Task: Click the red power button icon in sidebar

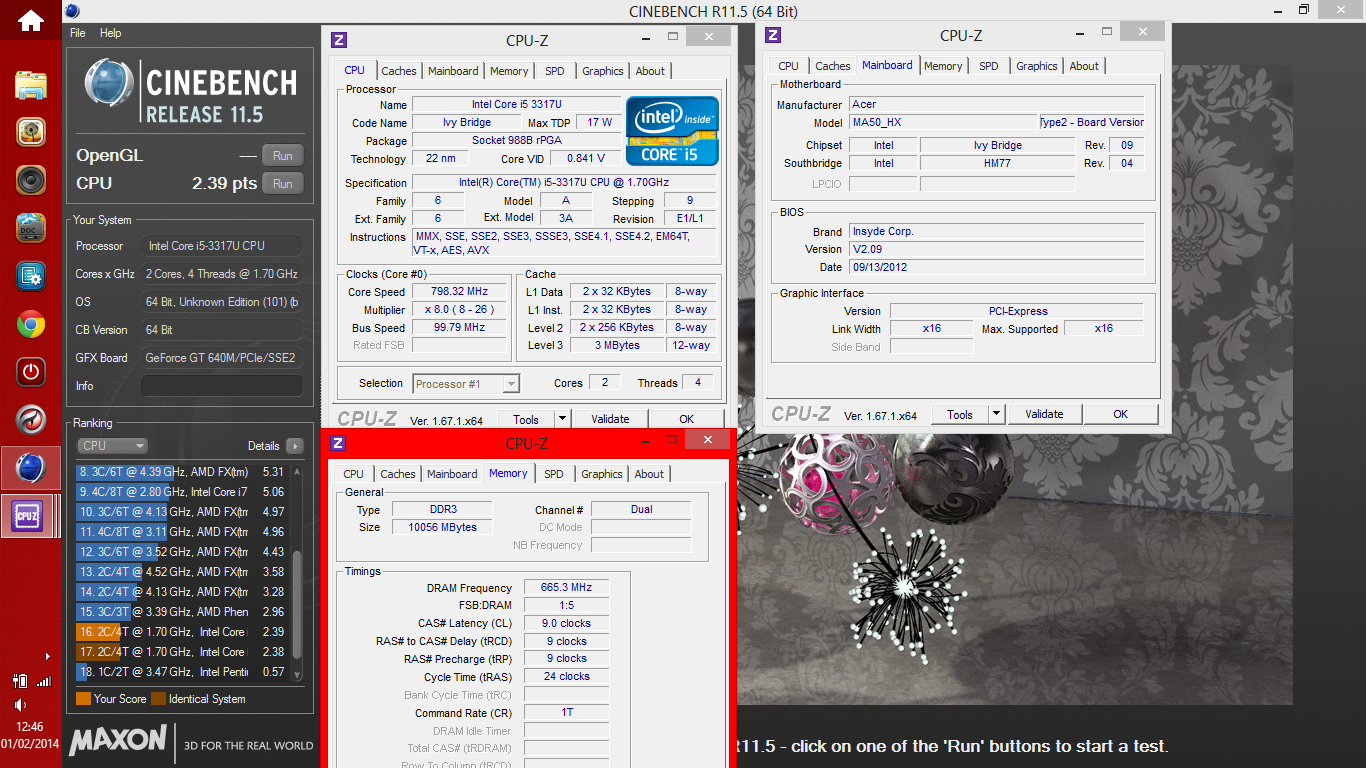Action: coord(31,372)
